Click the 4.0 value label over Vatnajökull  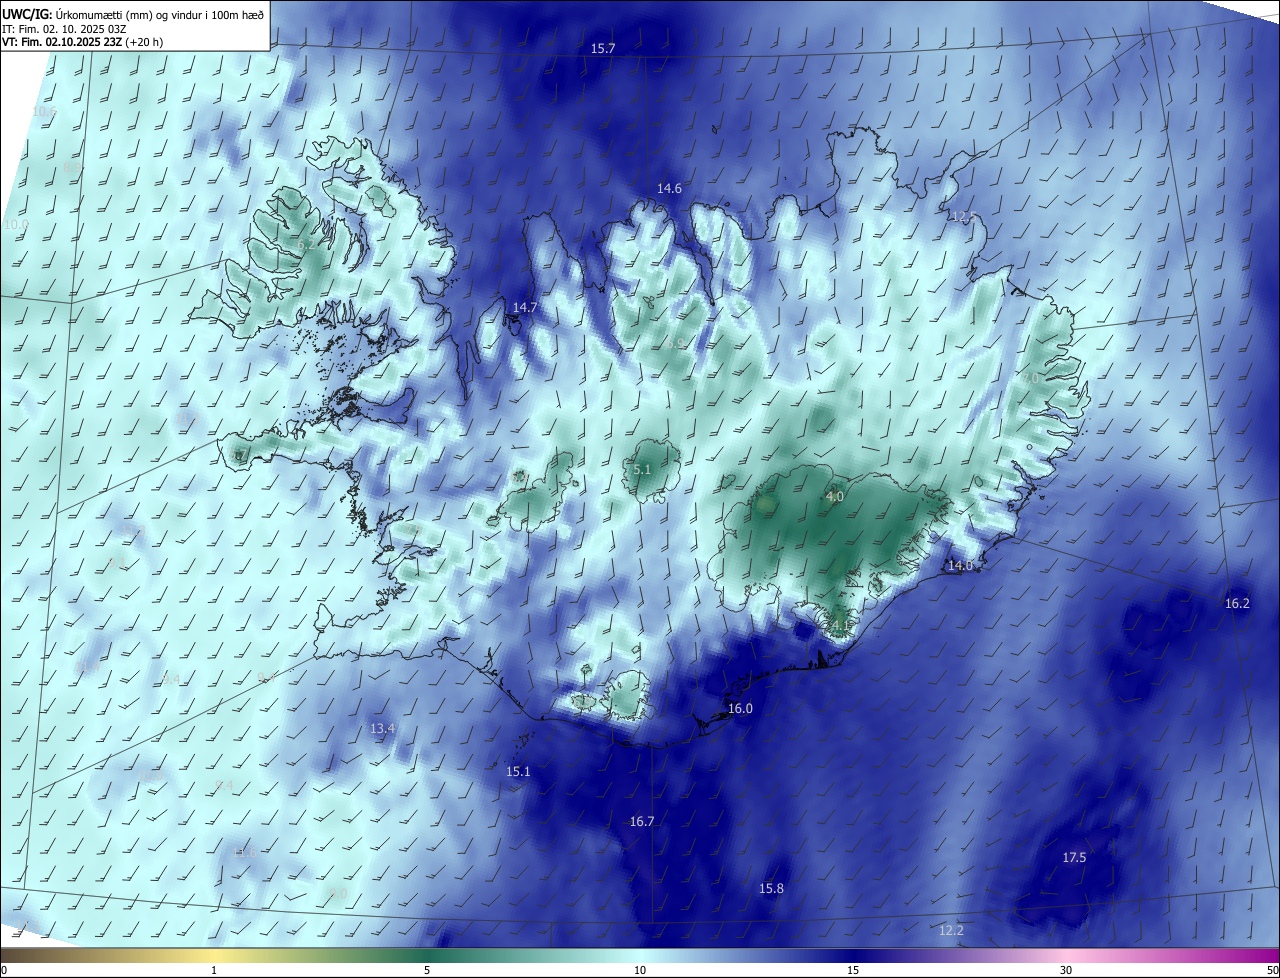coord(835,497)
